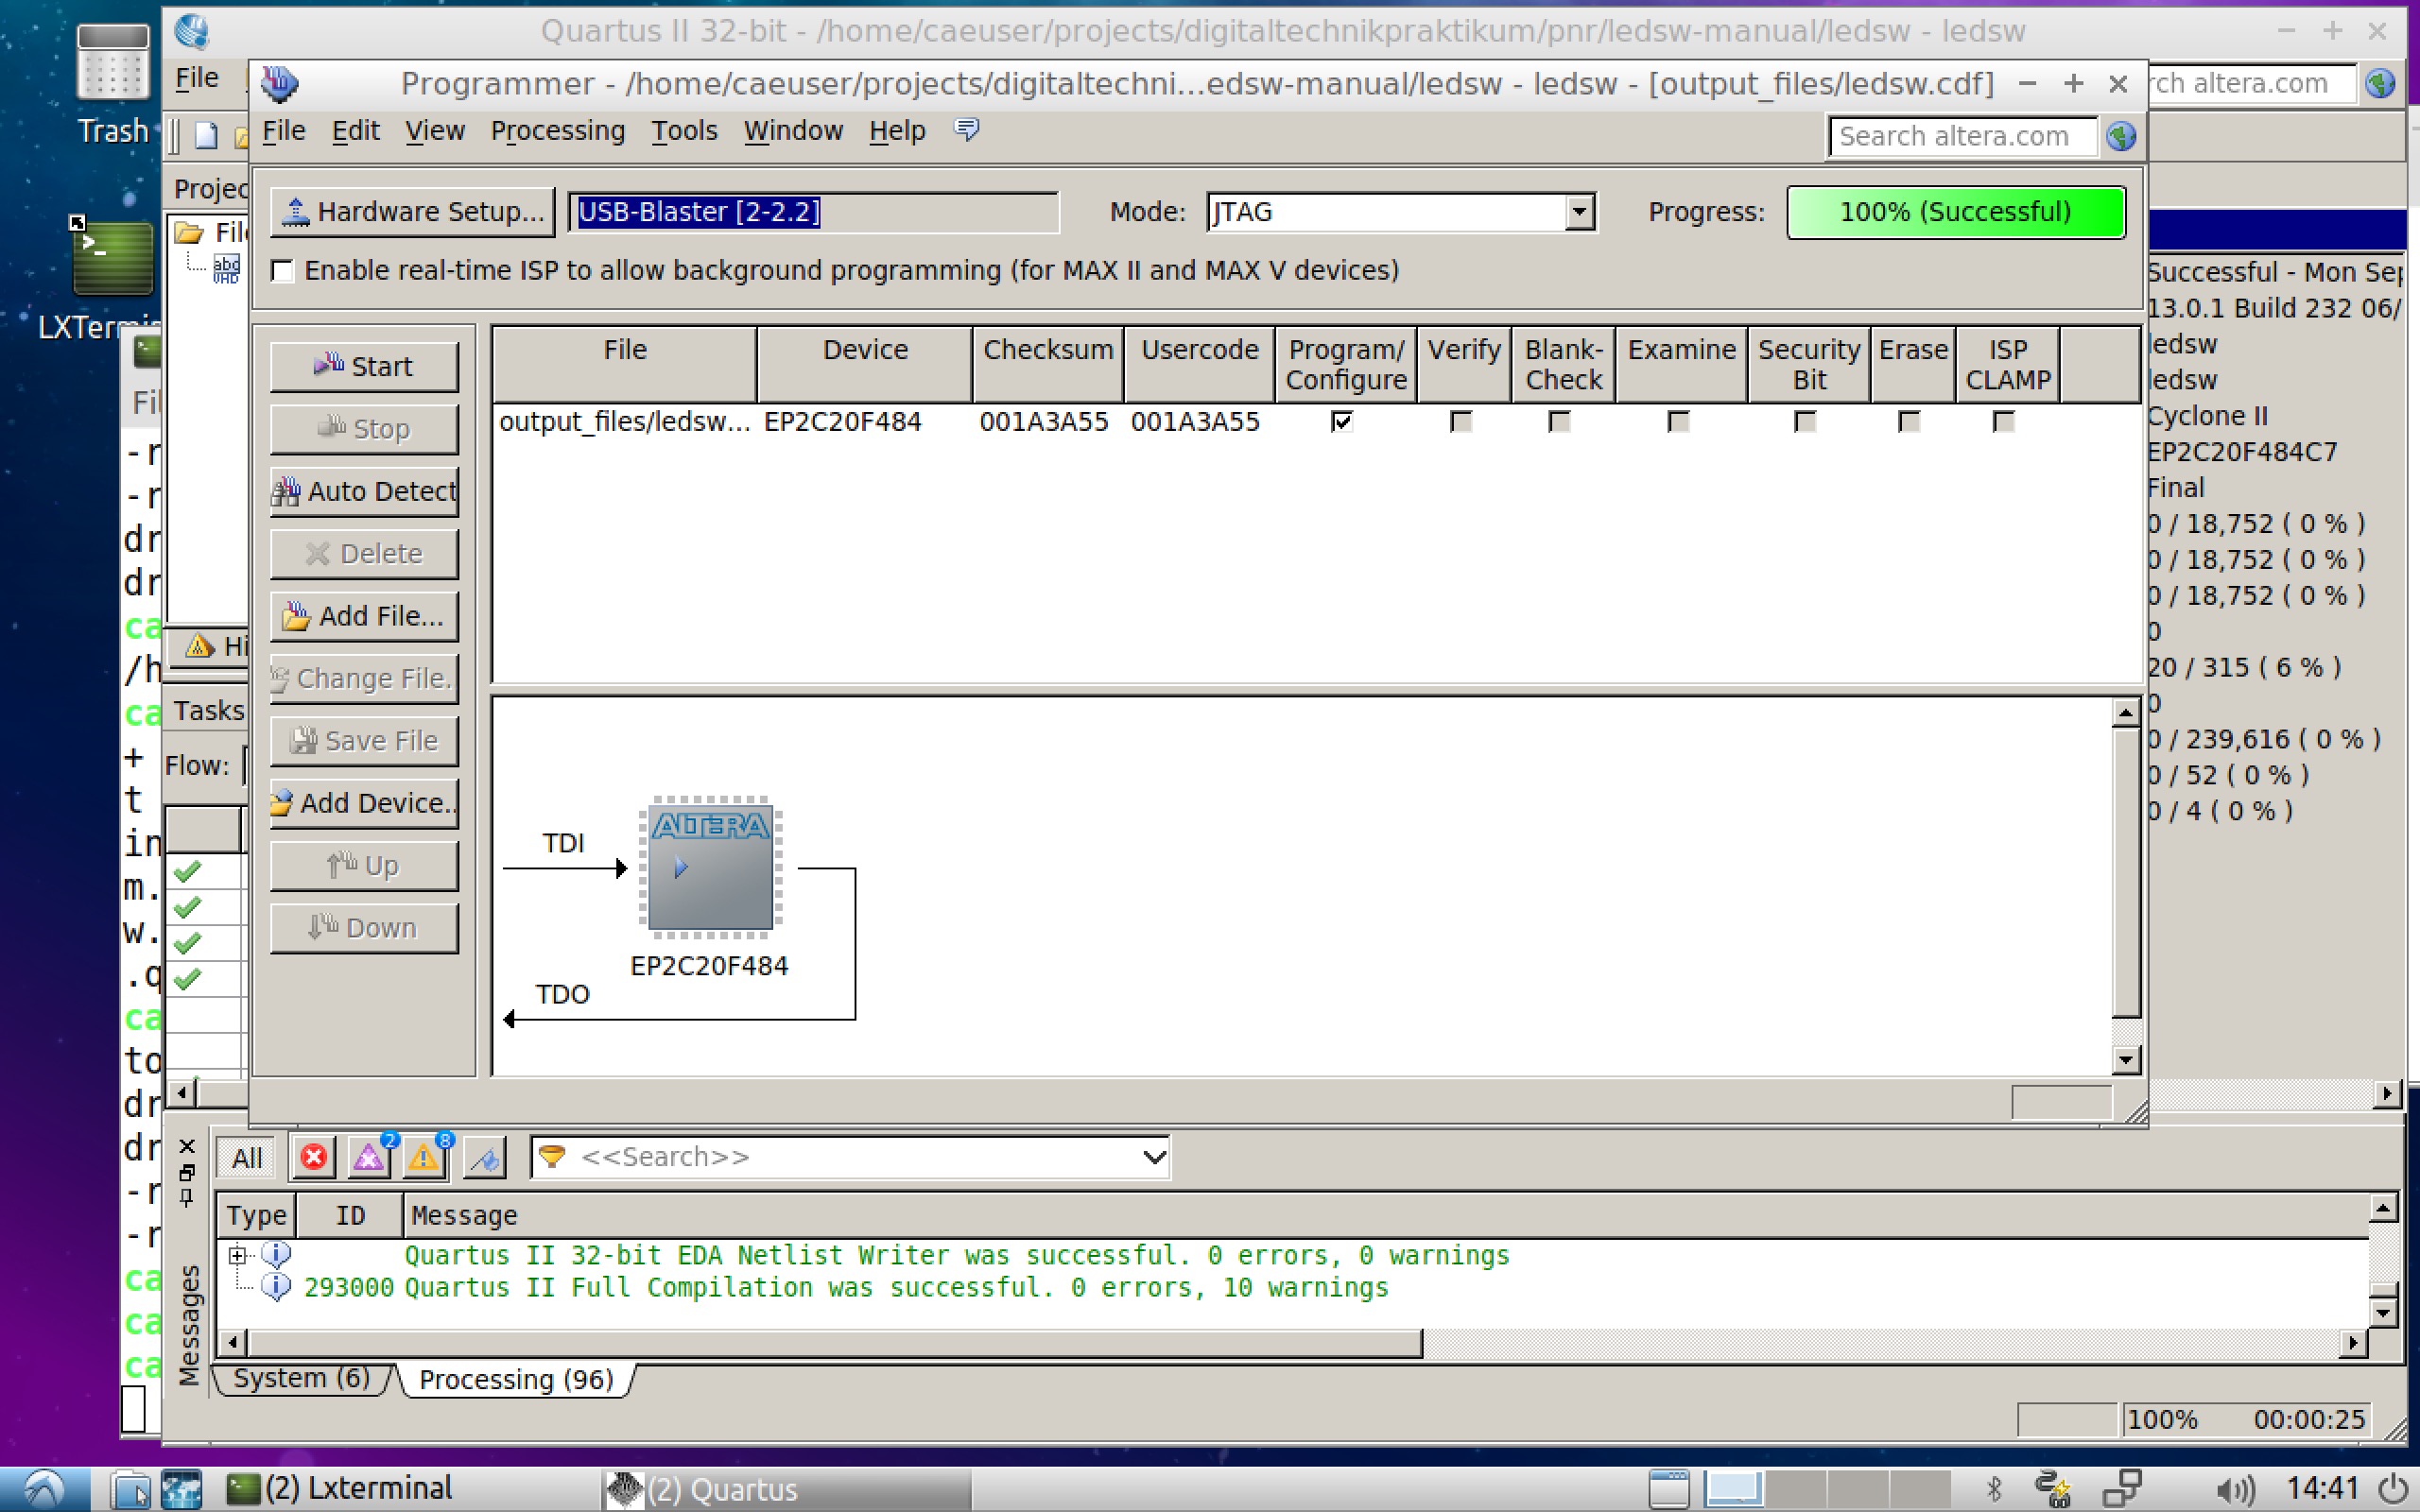The image size is (2420, 1512).
Task: Enable Security Bit checkbox for ledsw file
Action: [x=1805, y=422]
